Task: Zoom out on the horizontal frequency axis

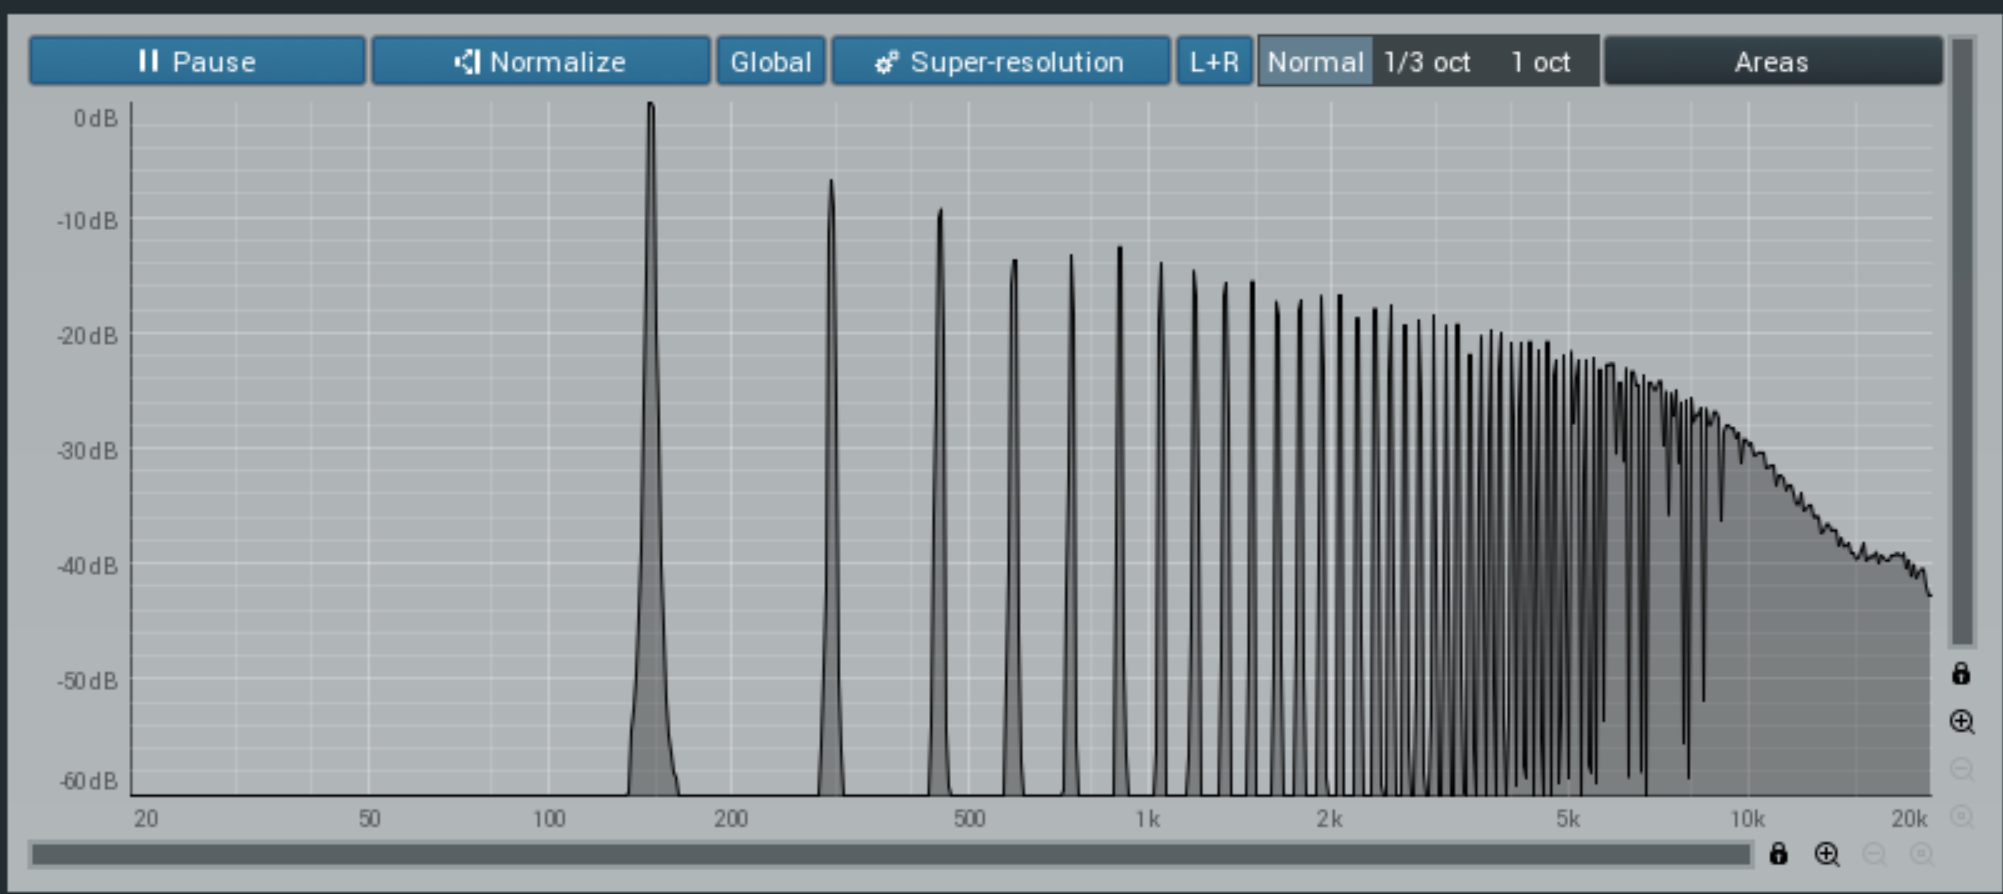Action: coord(1874,854)
